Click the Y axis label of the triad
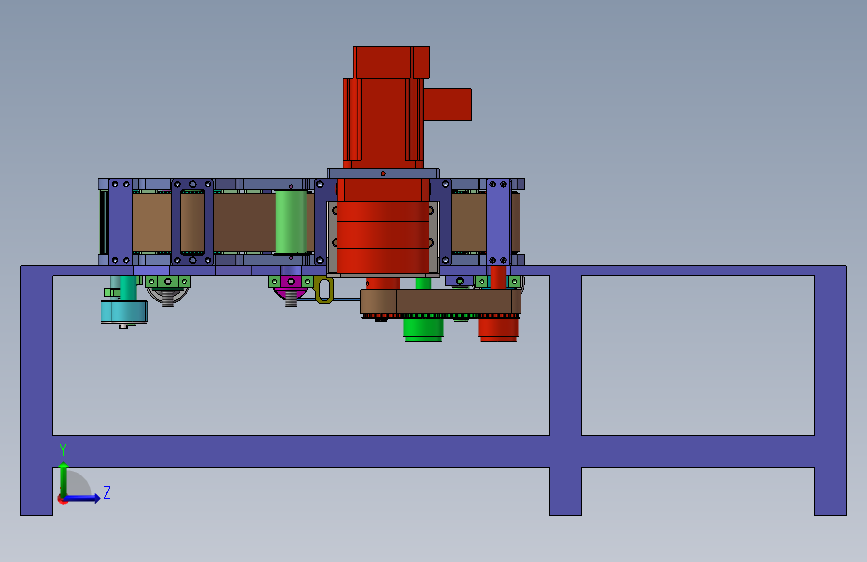 point(63,450)
